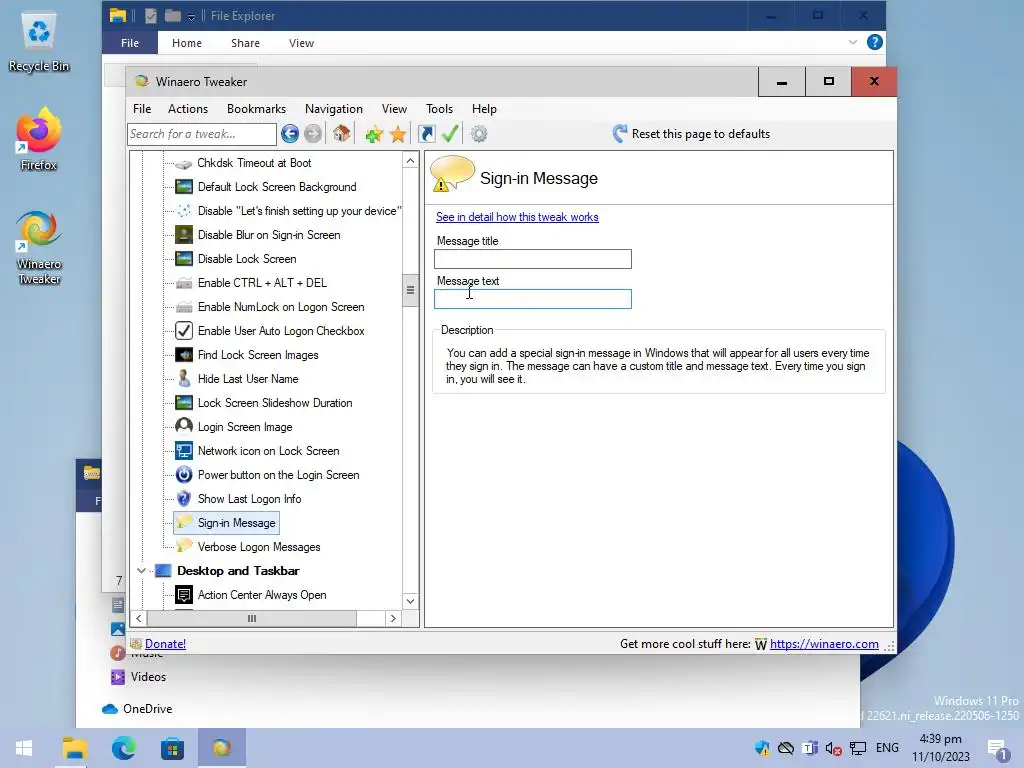
Task: Open the Help menu
Action: [485, 109]
